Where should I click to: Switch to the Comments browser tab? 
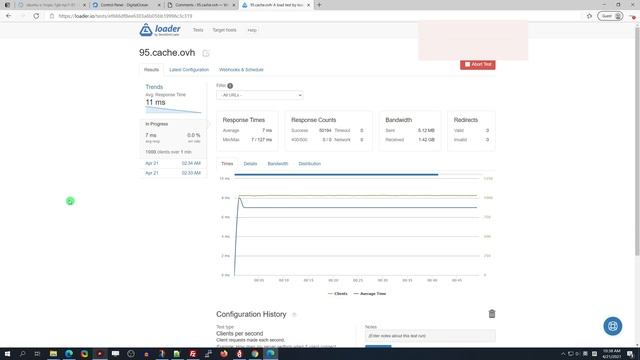[x=201, y=5]
